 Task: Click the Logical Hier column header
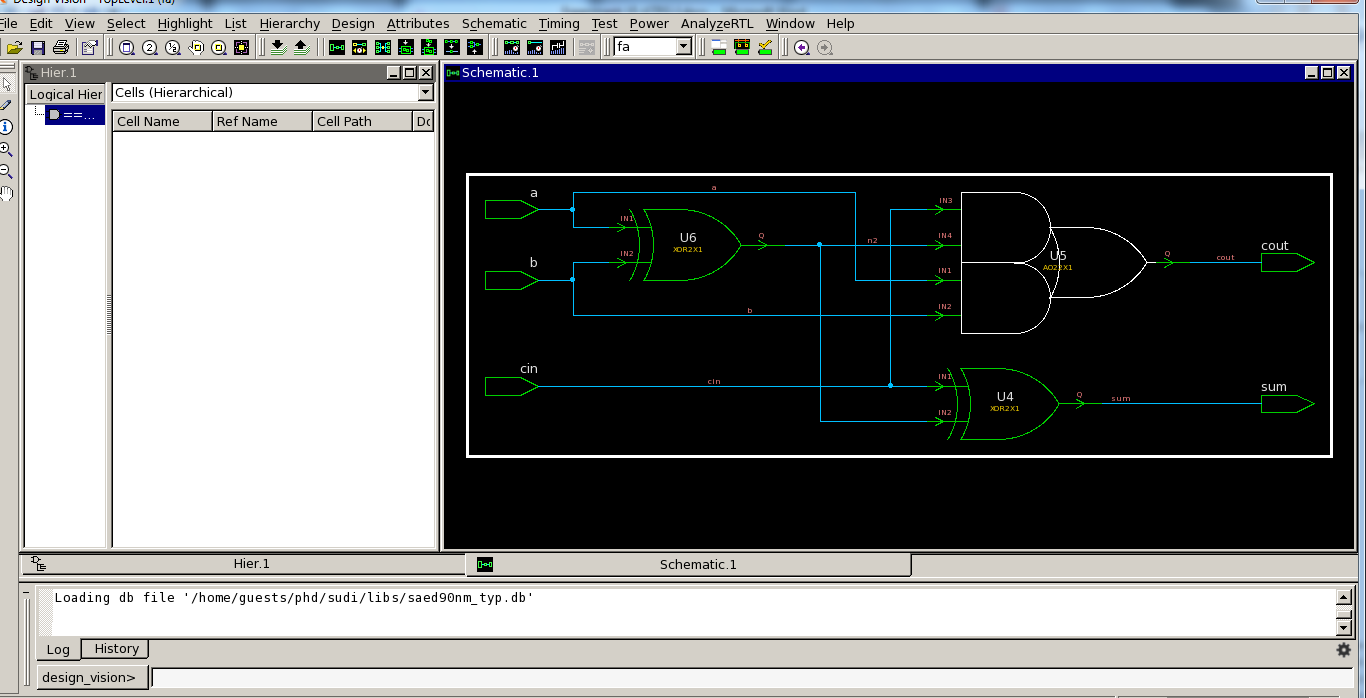(66, 94)
